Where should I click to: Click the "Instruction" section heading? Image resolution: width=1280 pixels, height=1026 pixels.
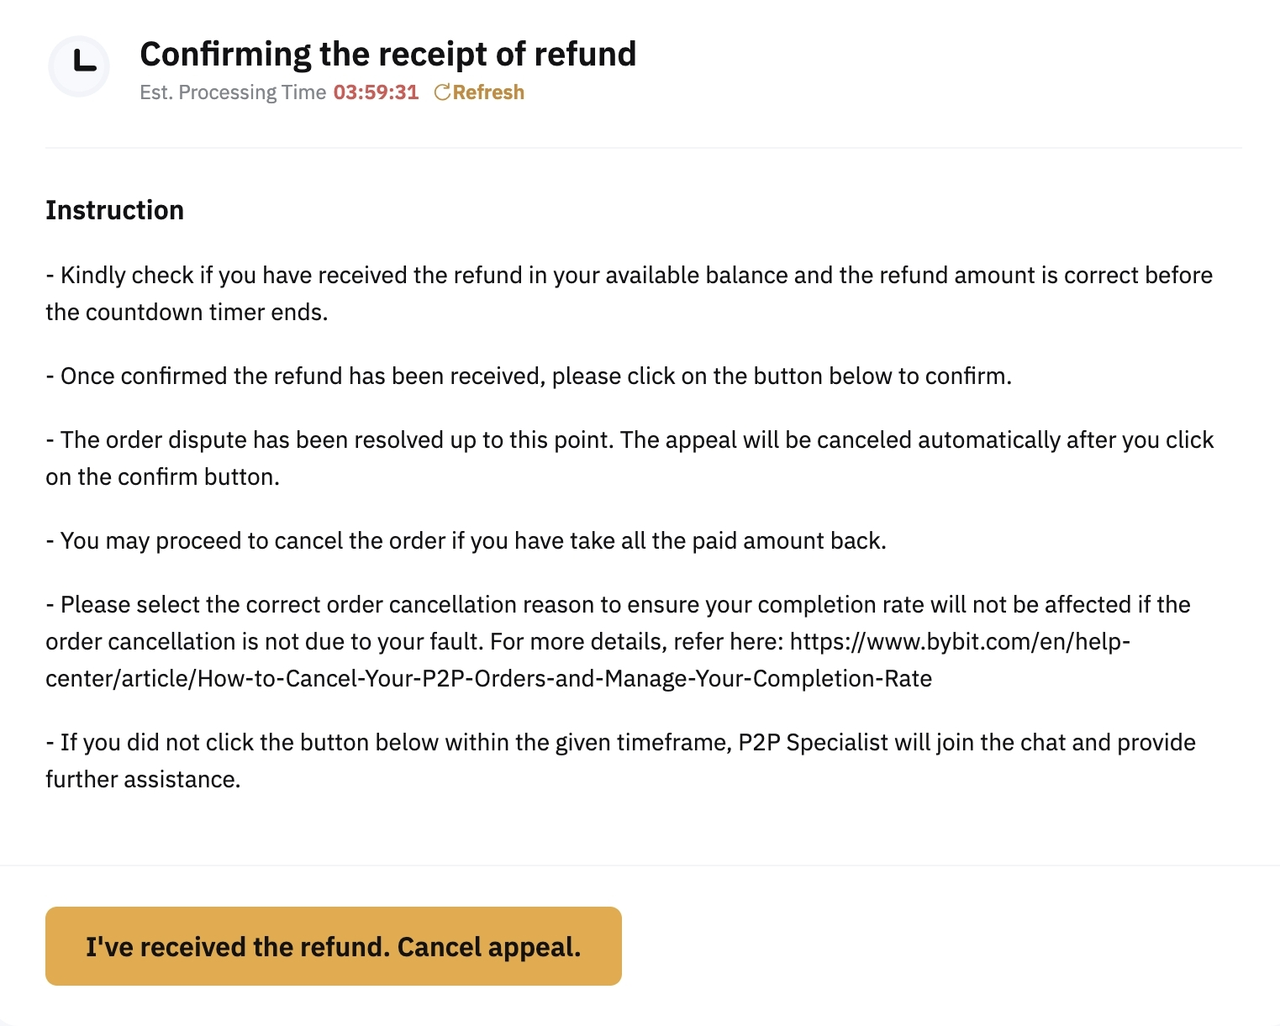[x=115, y=210]
